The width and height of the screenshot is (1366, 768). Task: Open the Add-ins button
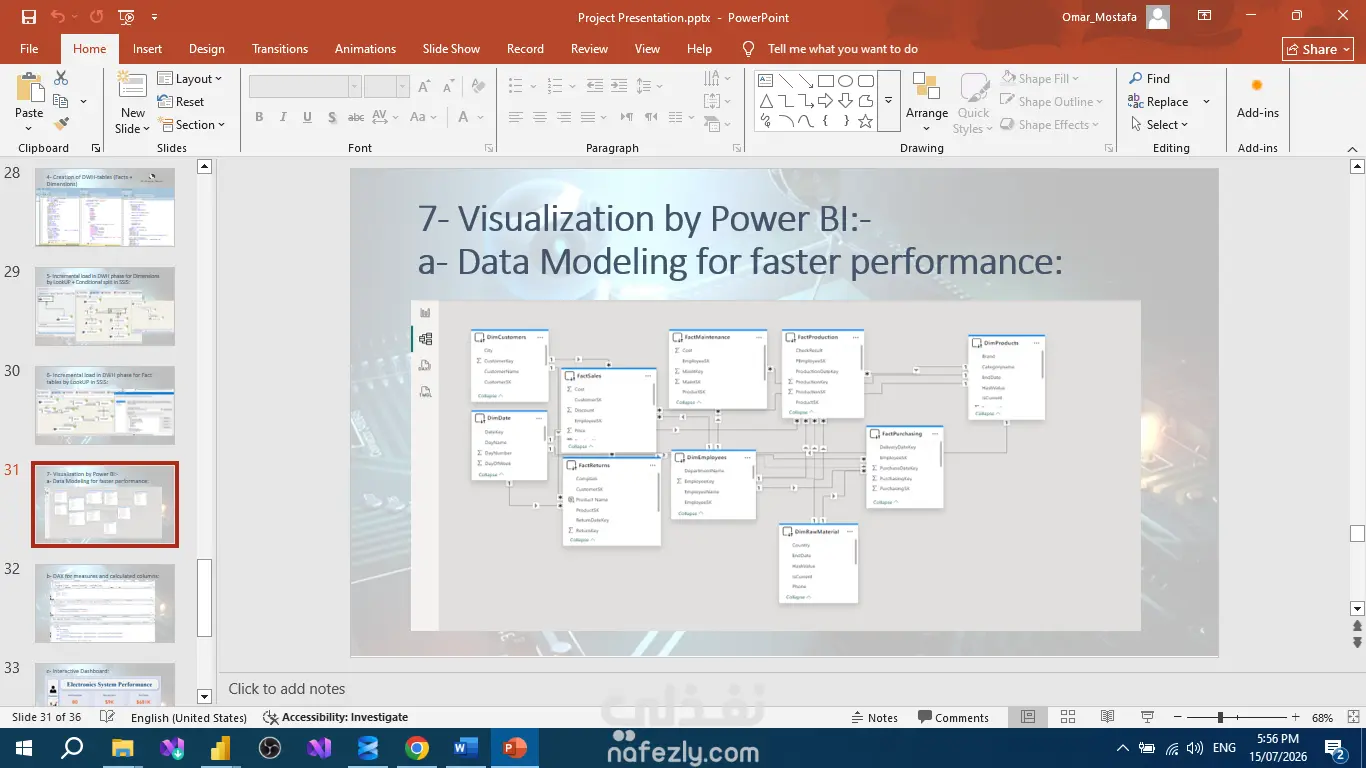(1257, 97)
